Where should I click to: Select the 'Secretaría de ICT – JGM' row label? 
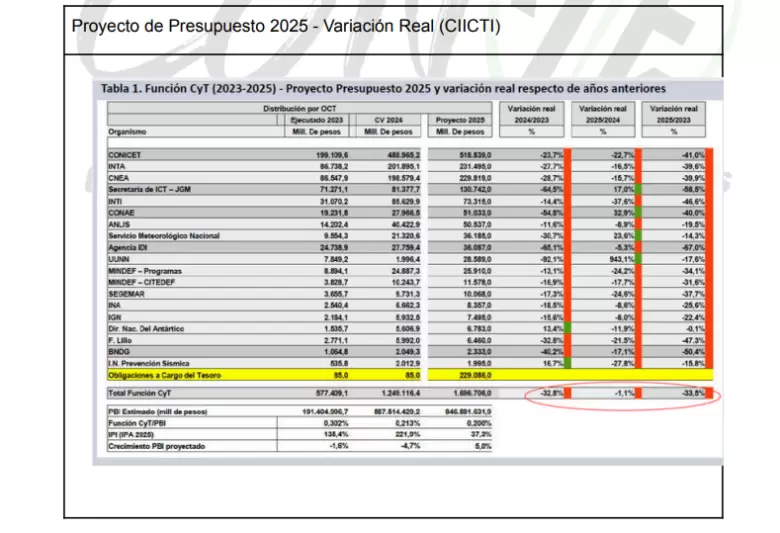pyautogui.click(x=149, y=189)
